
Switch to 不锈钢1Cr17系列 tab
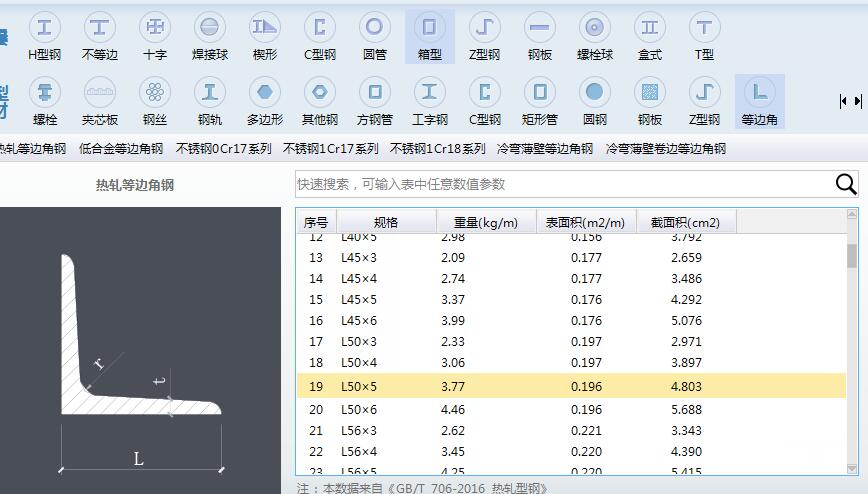point(330,148)
